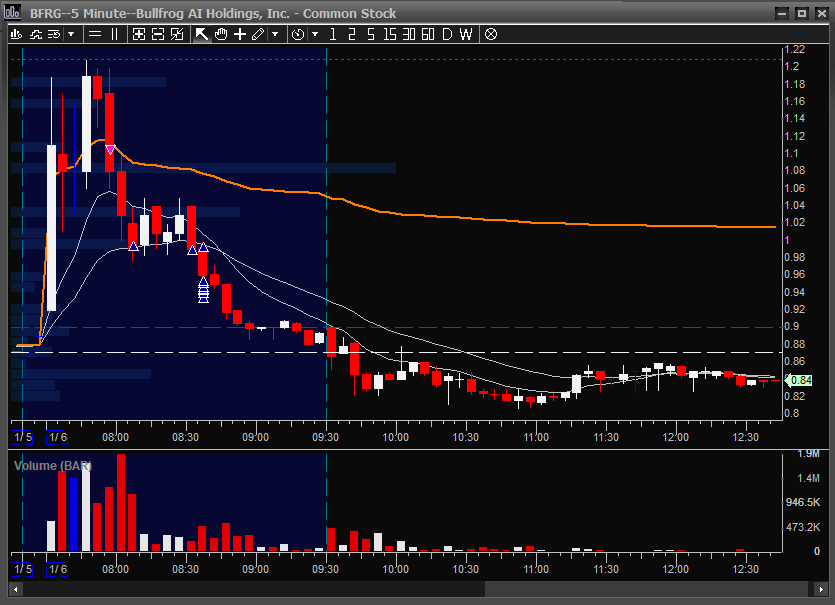Click the 1.9M volume axis label
The width and height of the screenshot is (835, 605).
[808, 454]
